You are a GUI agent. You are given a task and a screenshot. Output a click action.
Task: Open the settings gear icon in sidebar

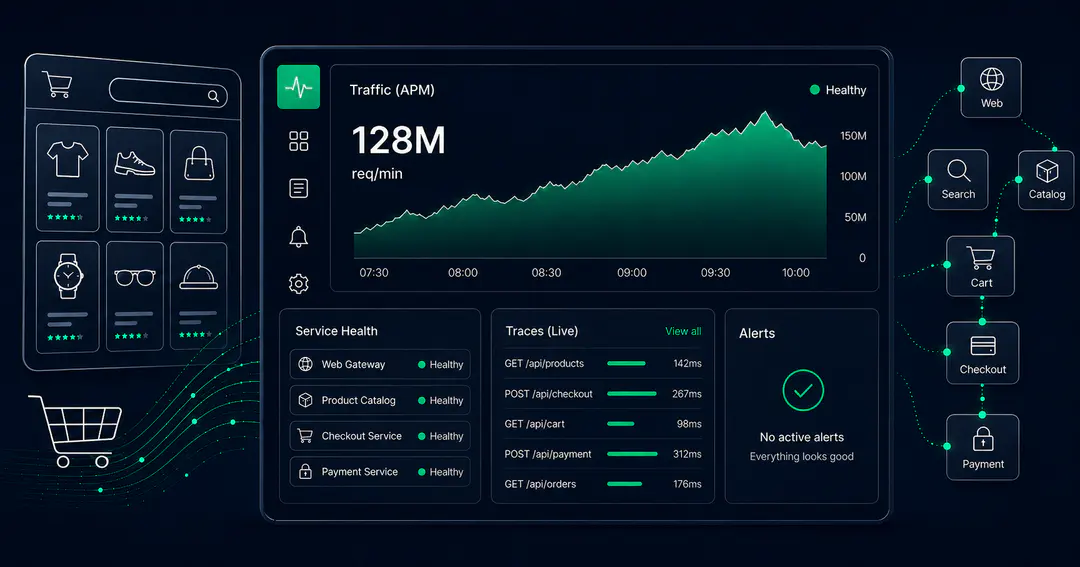(x=298, y=283)
